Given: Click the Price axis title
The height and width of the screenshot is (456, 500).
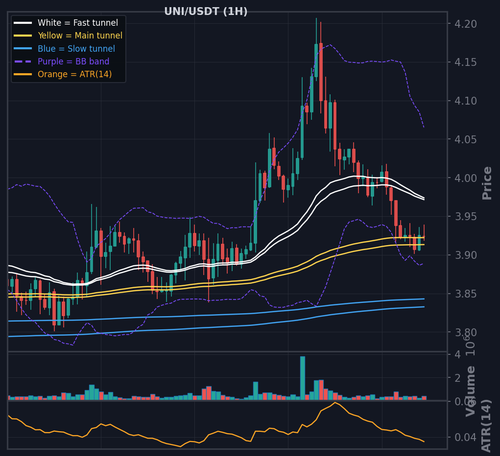Looking at the screenshot, I should coord(487,183).
